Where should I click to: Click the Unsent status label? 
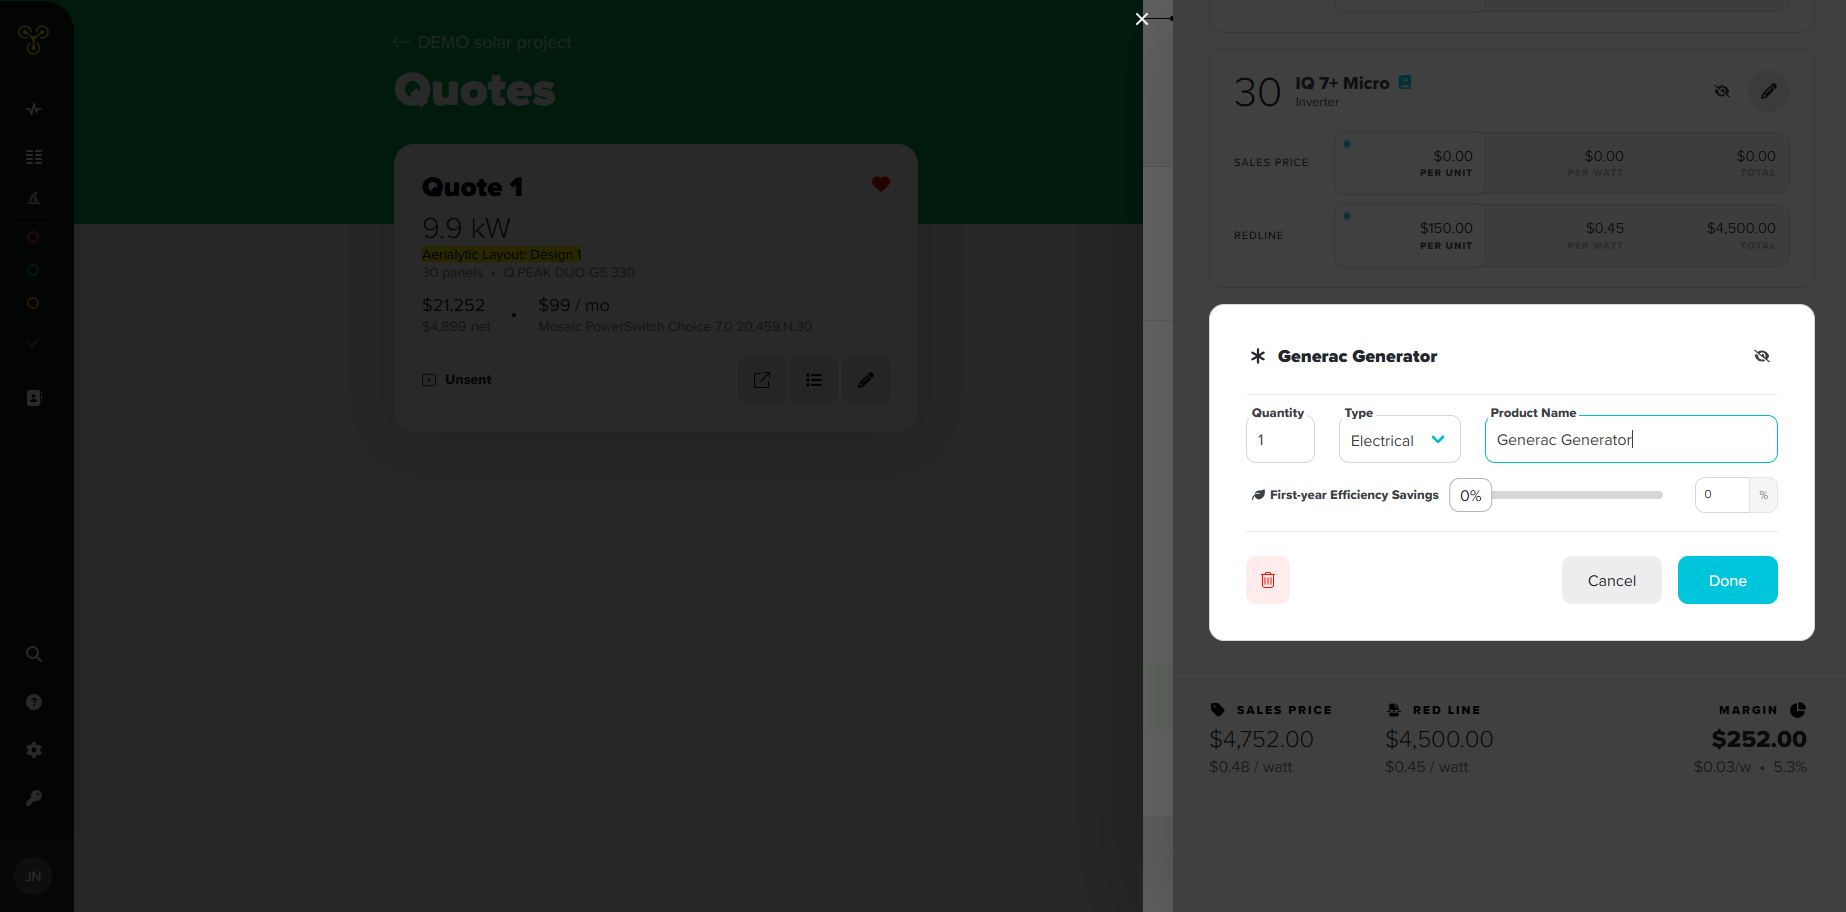point(468,380)
